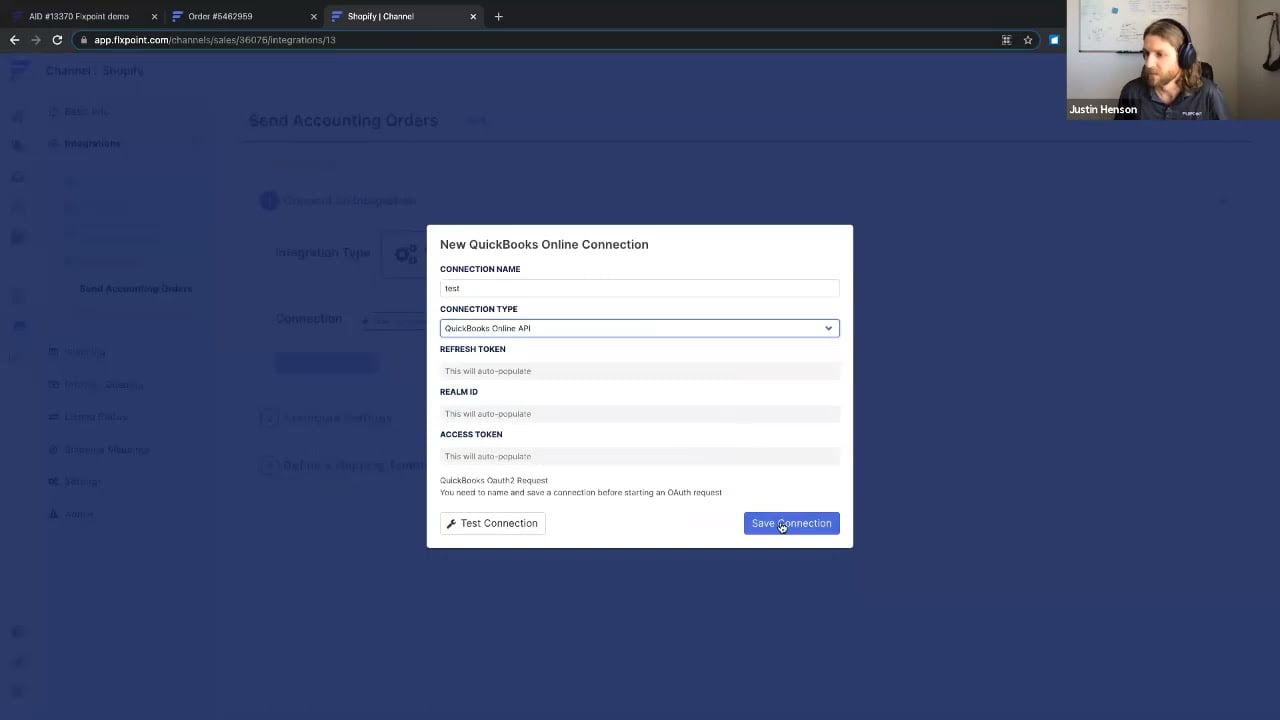Click the browser forward arrow
Screen dimensions: 1280x720
pos(36,40)
